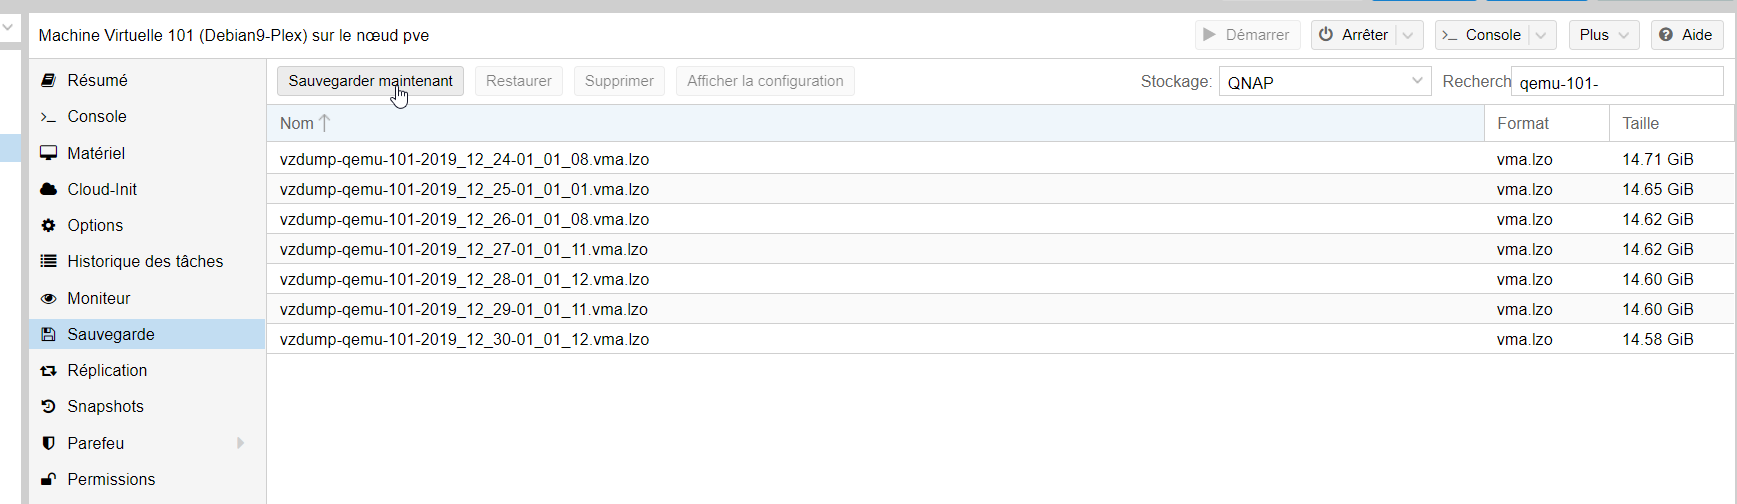Viewport: 1737px width, 504px height.
Task: Open the Résumé book icon
Action: tap(48, 80)
